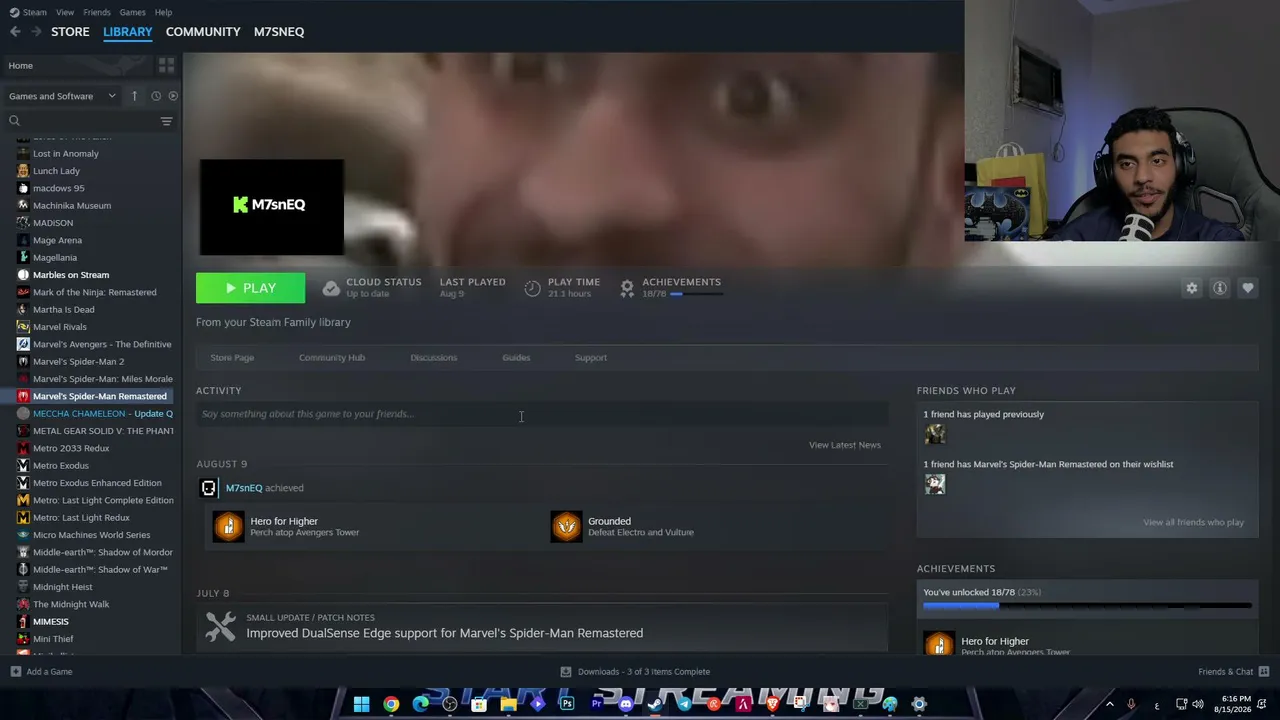Show hidden system tray icons
Screen dimensions: 1280x720
pos(1109,704)
